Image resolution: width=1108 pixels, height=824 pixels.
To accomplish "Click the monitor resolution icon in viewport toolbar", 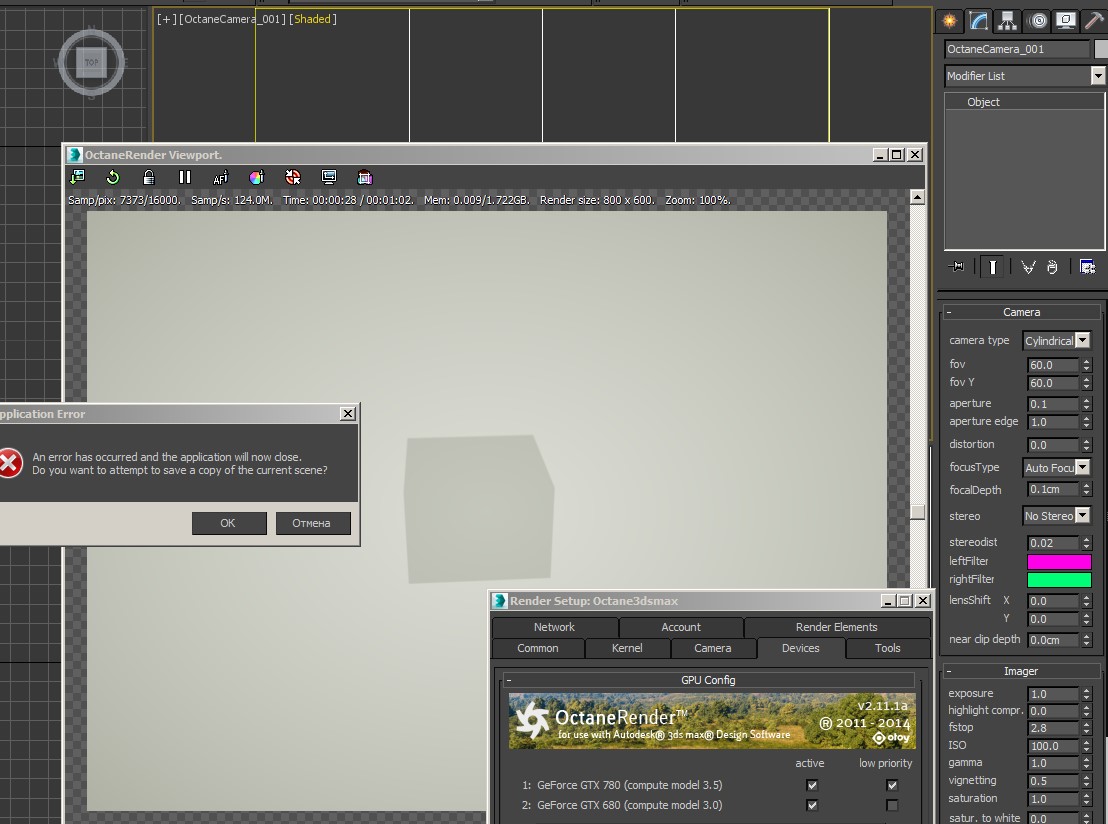I will (329, 177).
